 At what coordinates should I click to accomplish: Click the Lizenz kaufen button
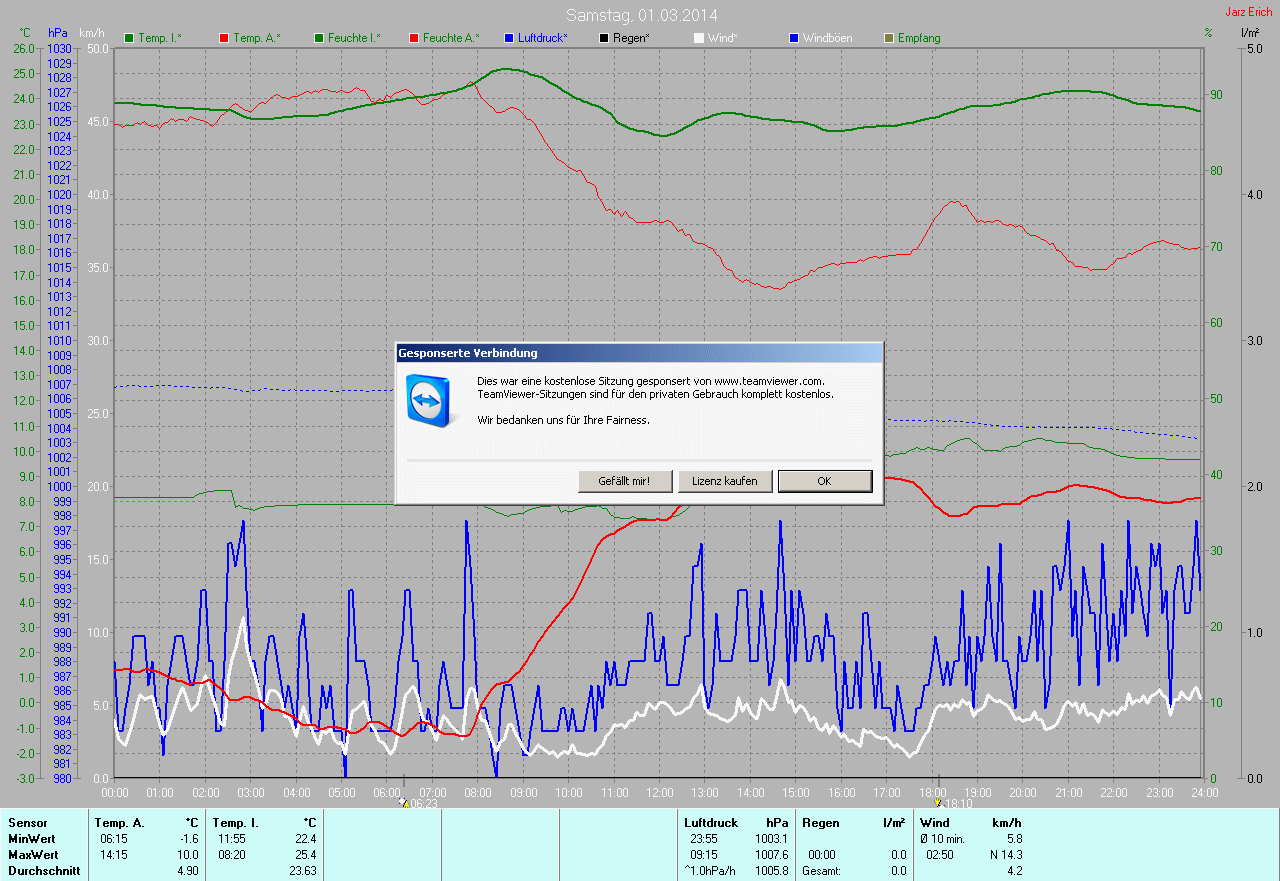click(x=725, y=481)
